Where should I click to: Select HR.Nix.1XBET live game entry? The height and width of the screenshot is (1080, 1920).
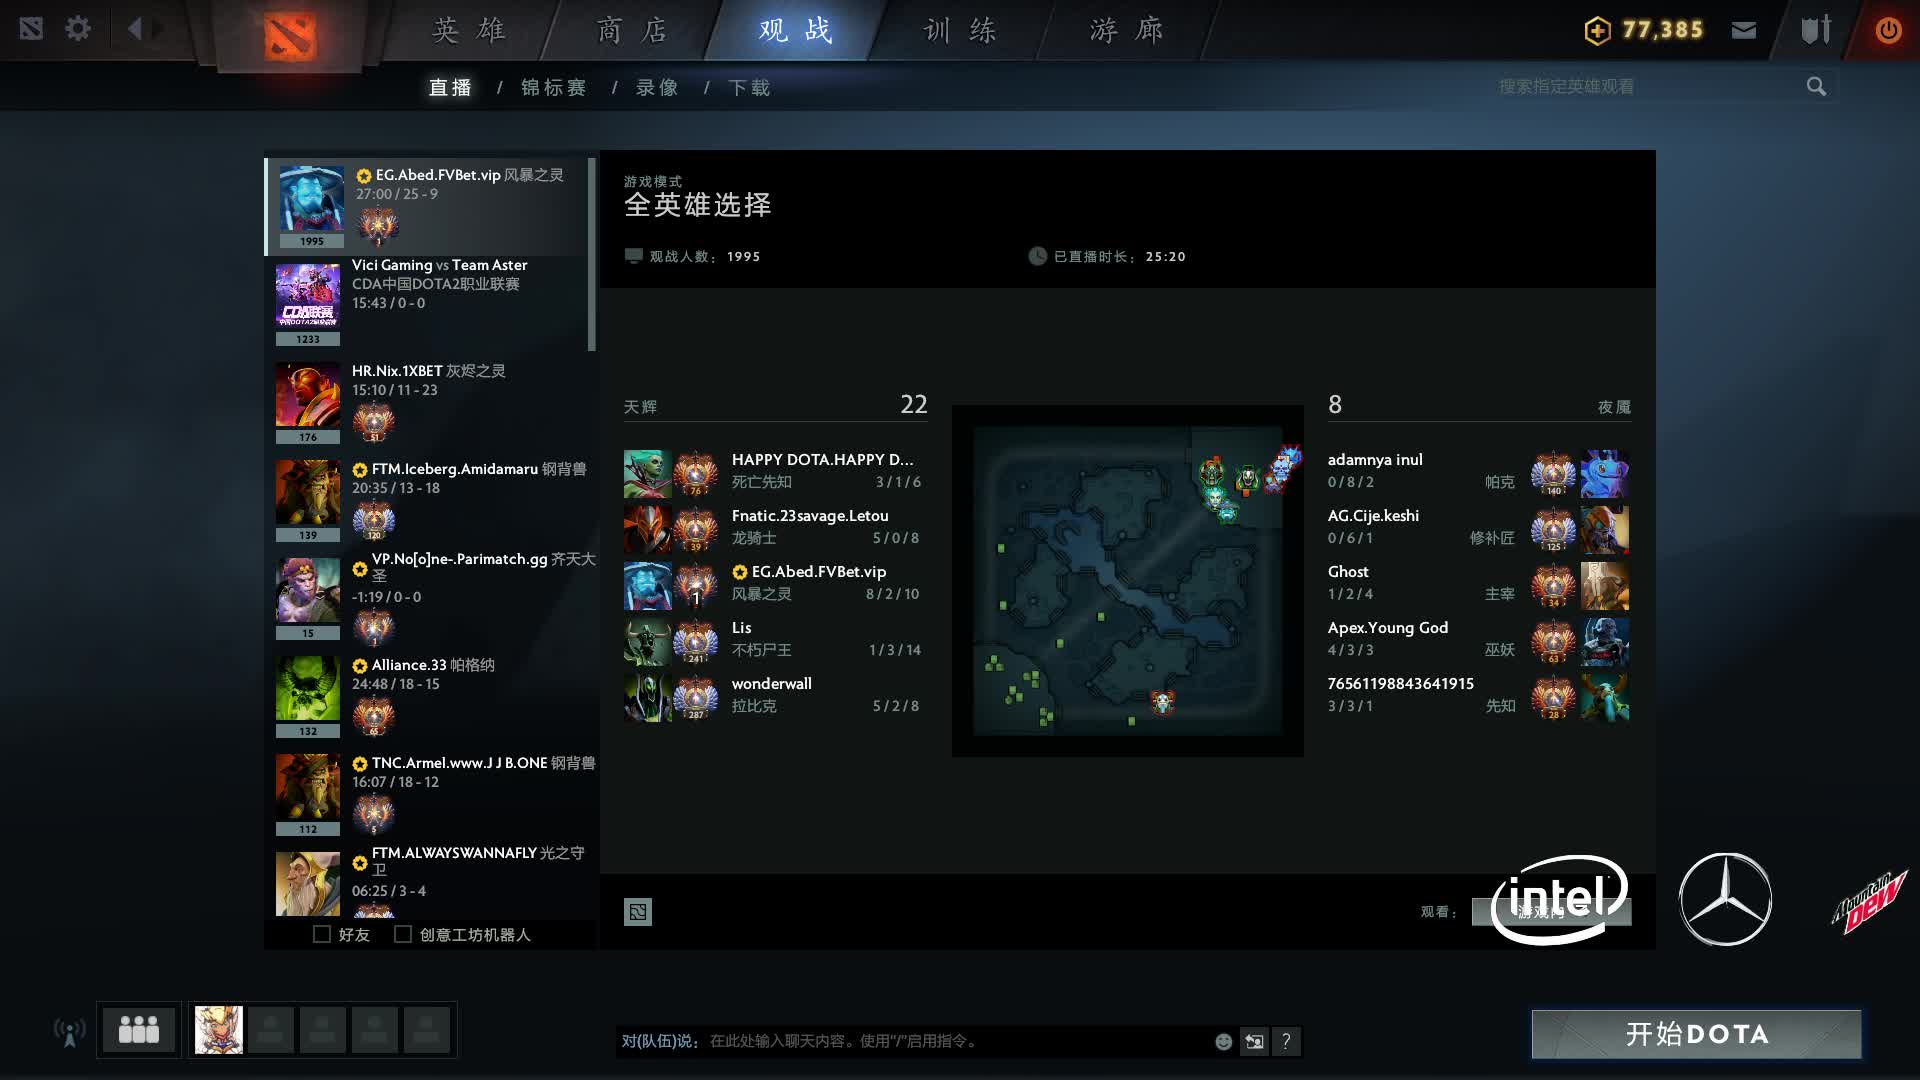[x=428, y=403]
